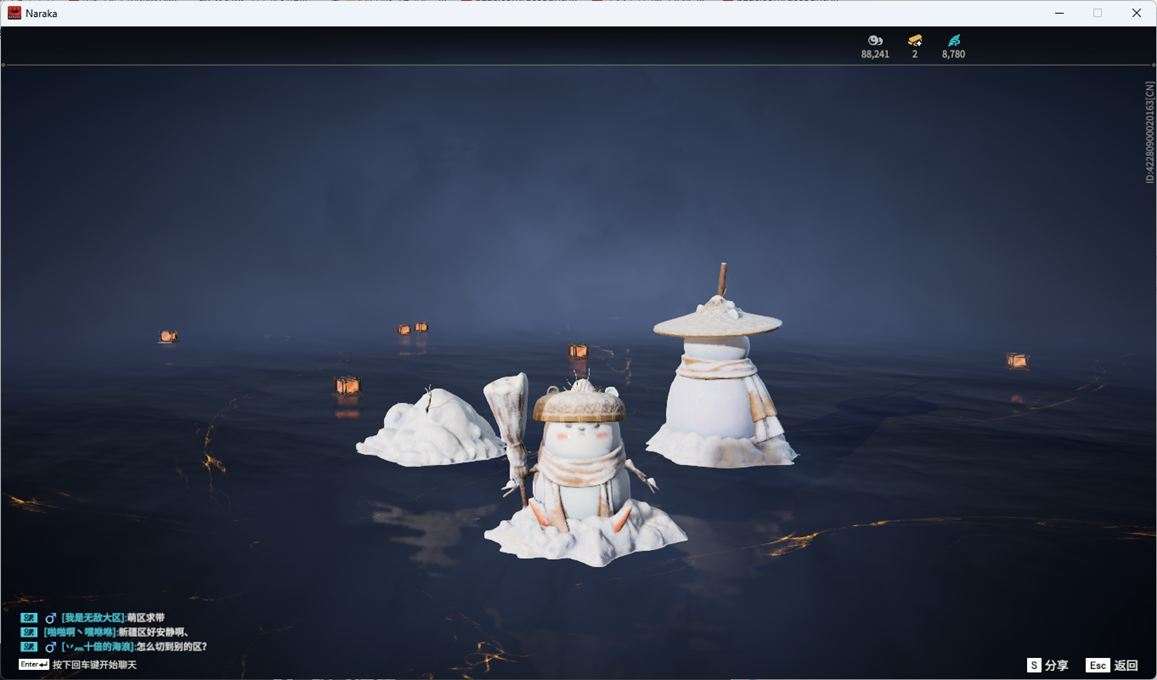Image resolution: width=1157 pixels, height=680 pixels.
Task: Click the channel badge beside 我是无敌大区 message
Action: click(29, 618)
